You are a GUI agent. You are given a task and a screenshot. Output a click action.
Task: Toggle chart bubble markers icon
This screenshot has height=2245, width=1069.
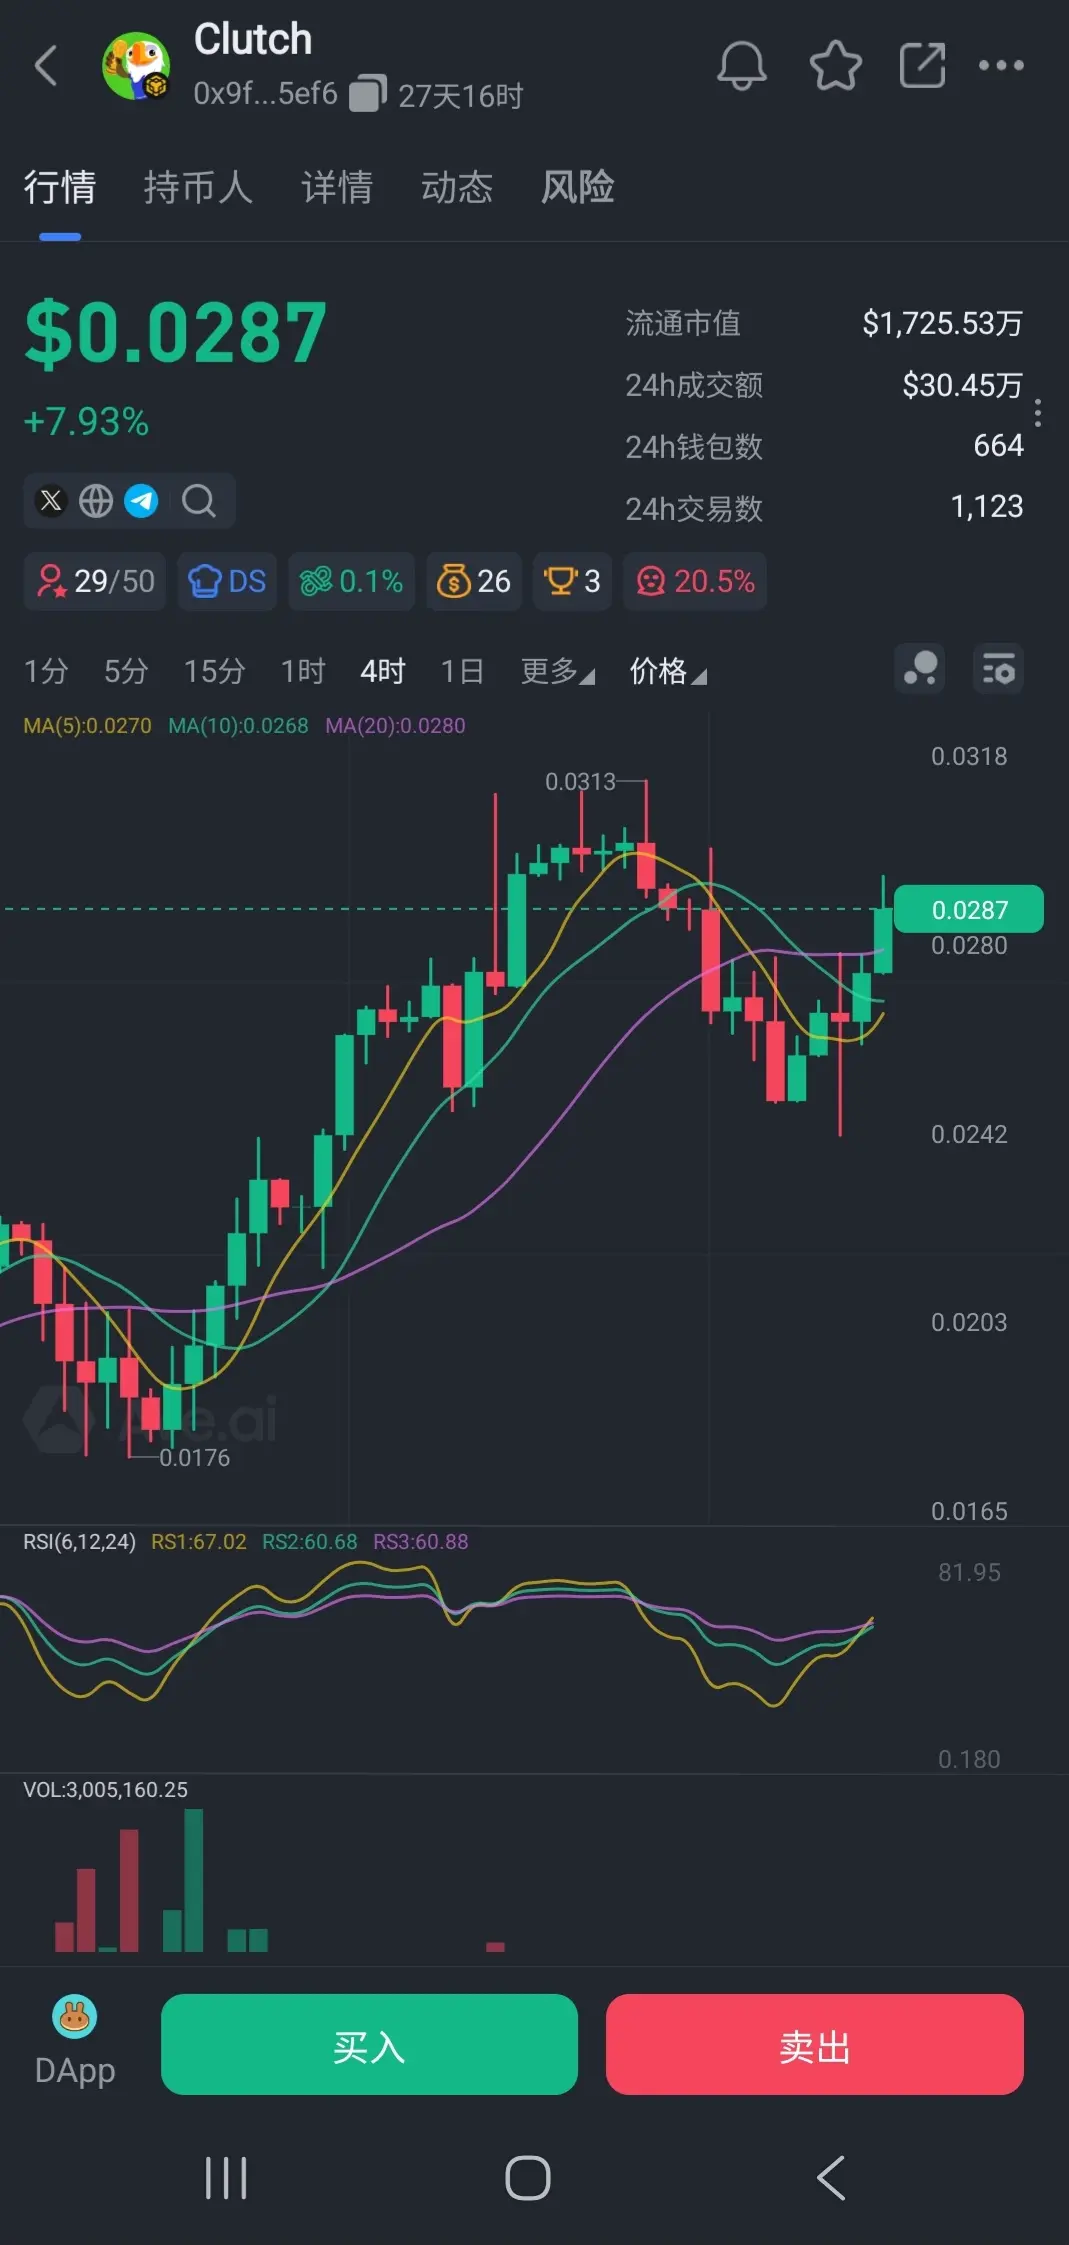(x=920, y=669)
